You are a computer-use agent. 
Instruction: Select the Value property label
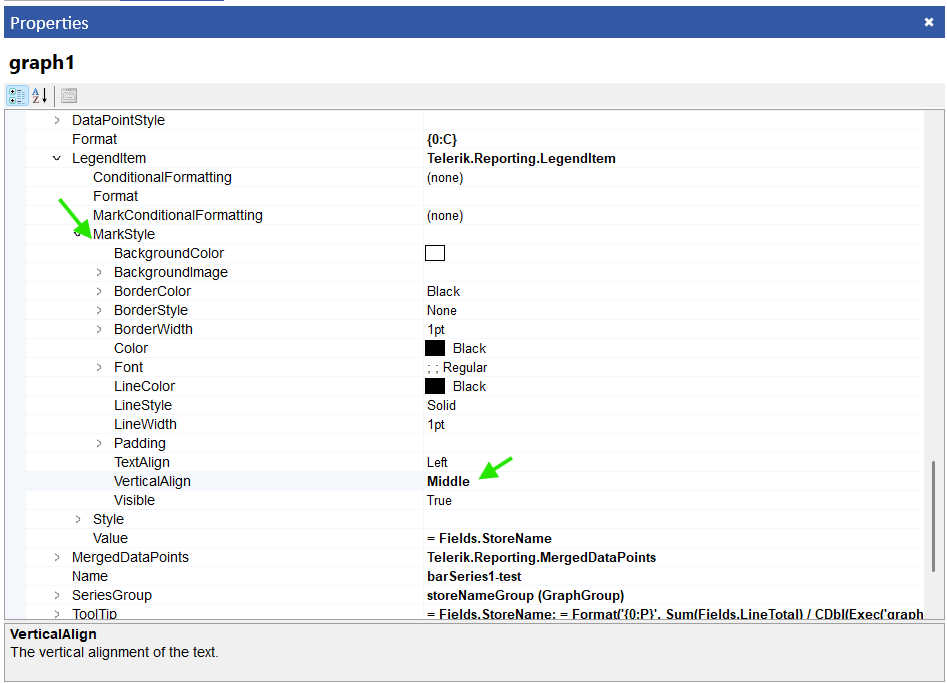click(x=111, y=539)
